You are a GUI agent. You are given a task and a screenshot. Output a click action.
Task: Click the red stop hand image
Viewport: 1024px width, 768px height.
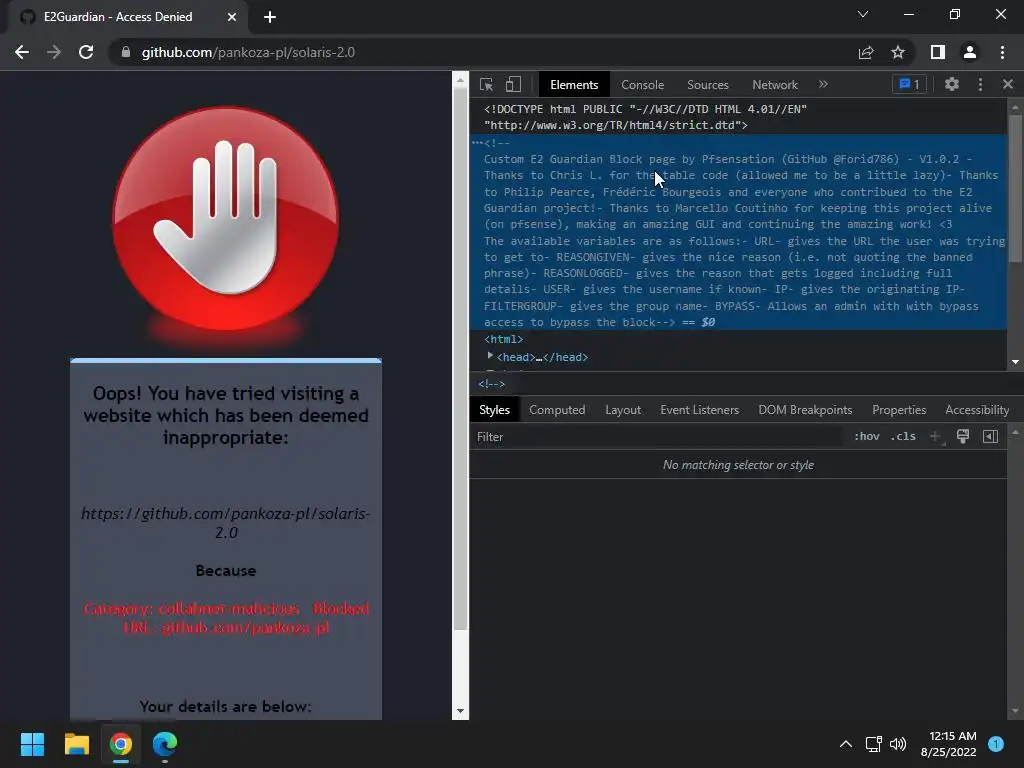[225, 218]
